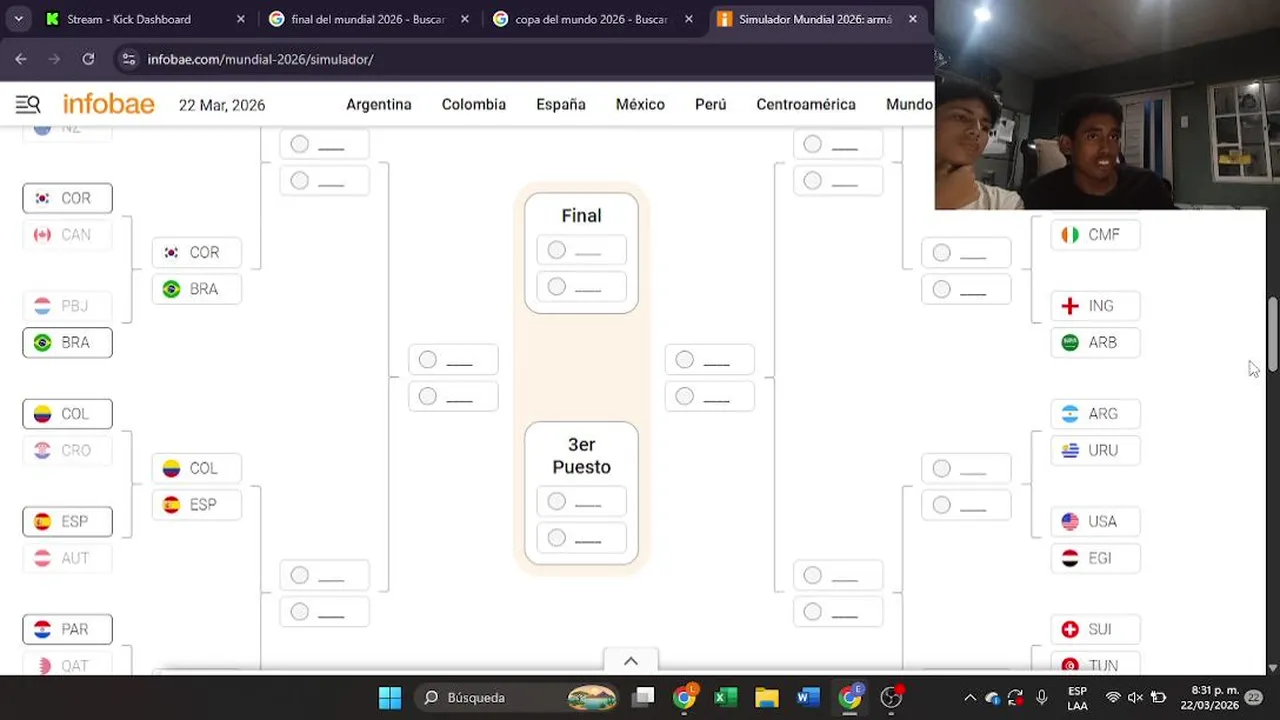
Task: Switch to copa del mundo 2026 tab
Action: (593, 19)
